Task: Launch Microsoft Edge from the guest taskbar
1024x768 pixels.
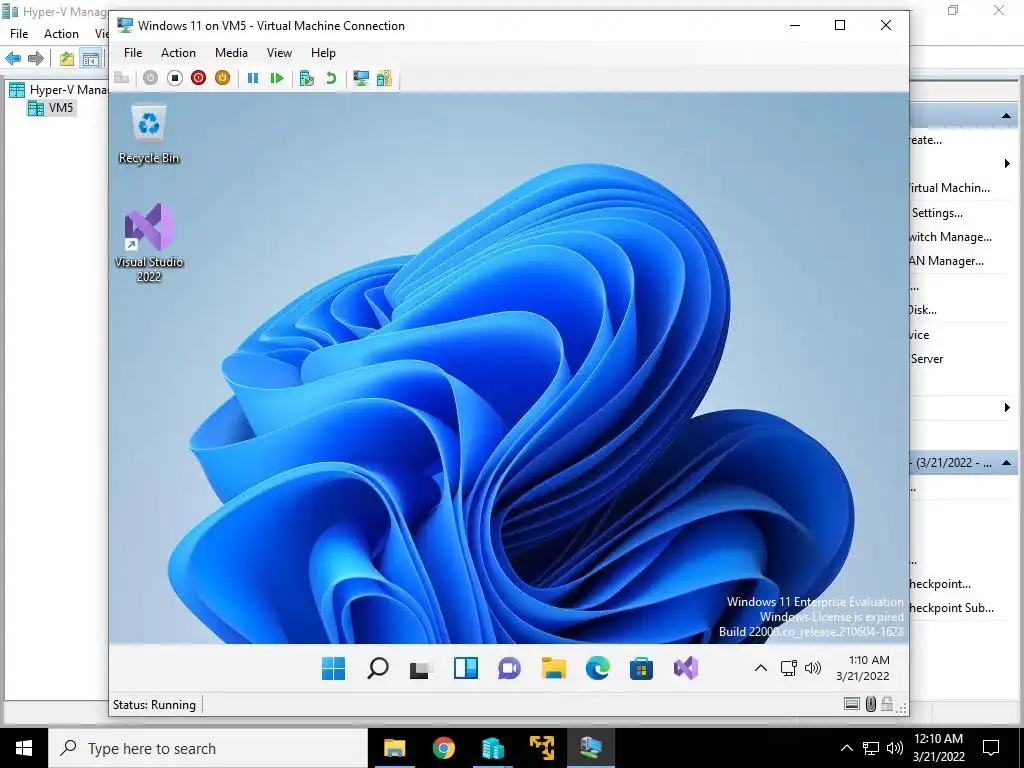Action: click(x=598, y=668)
